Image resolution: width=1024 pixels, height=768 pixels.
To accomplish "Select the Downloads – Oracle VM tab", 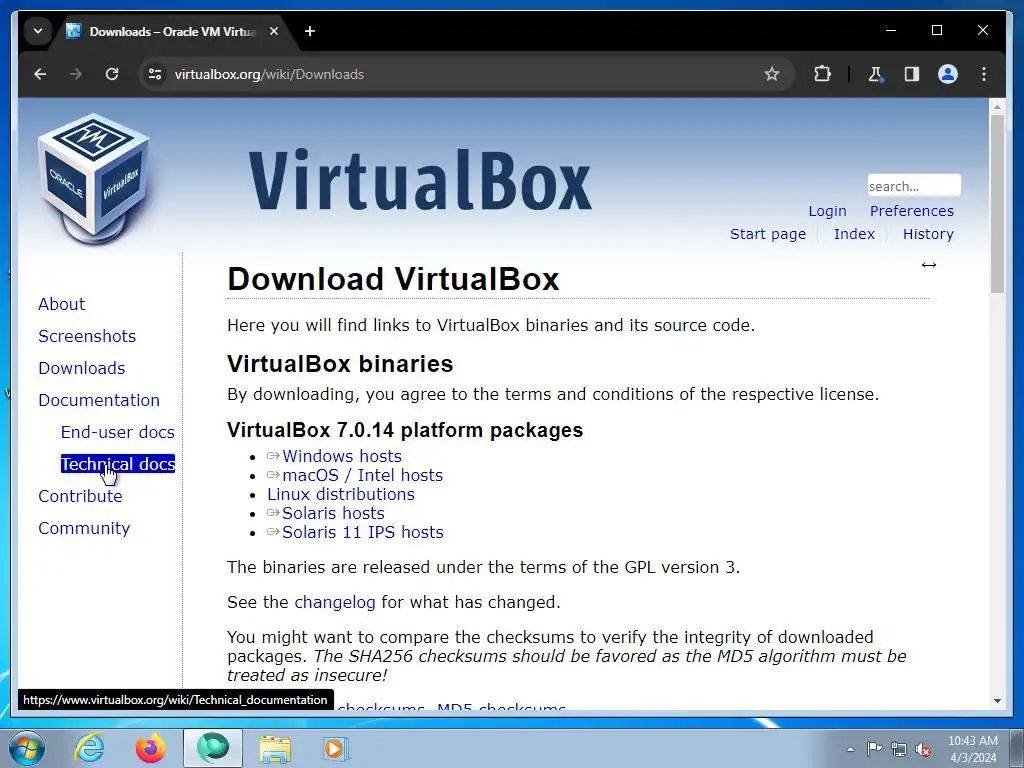I will click(173, 31).
